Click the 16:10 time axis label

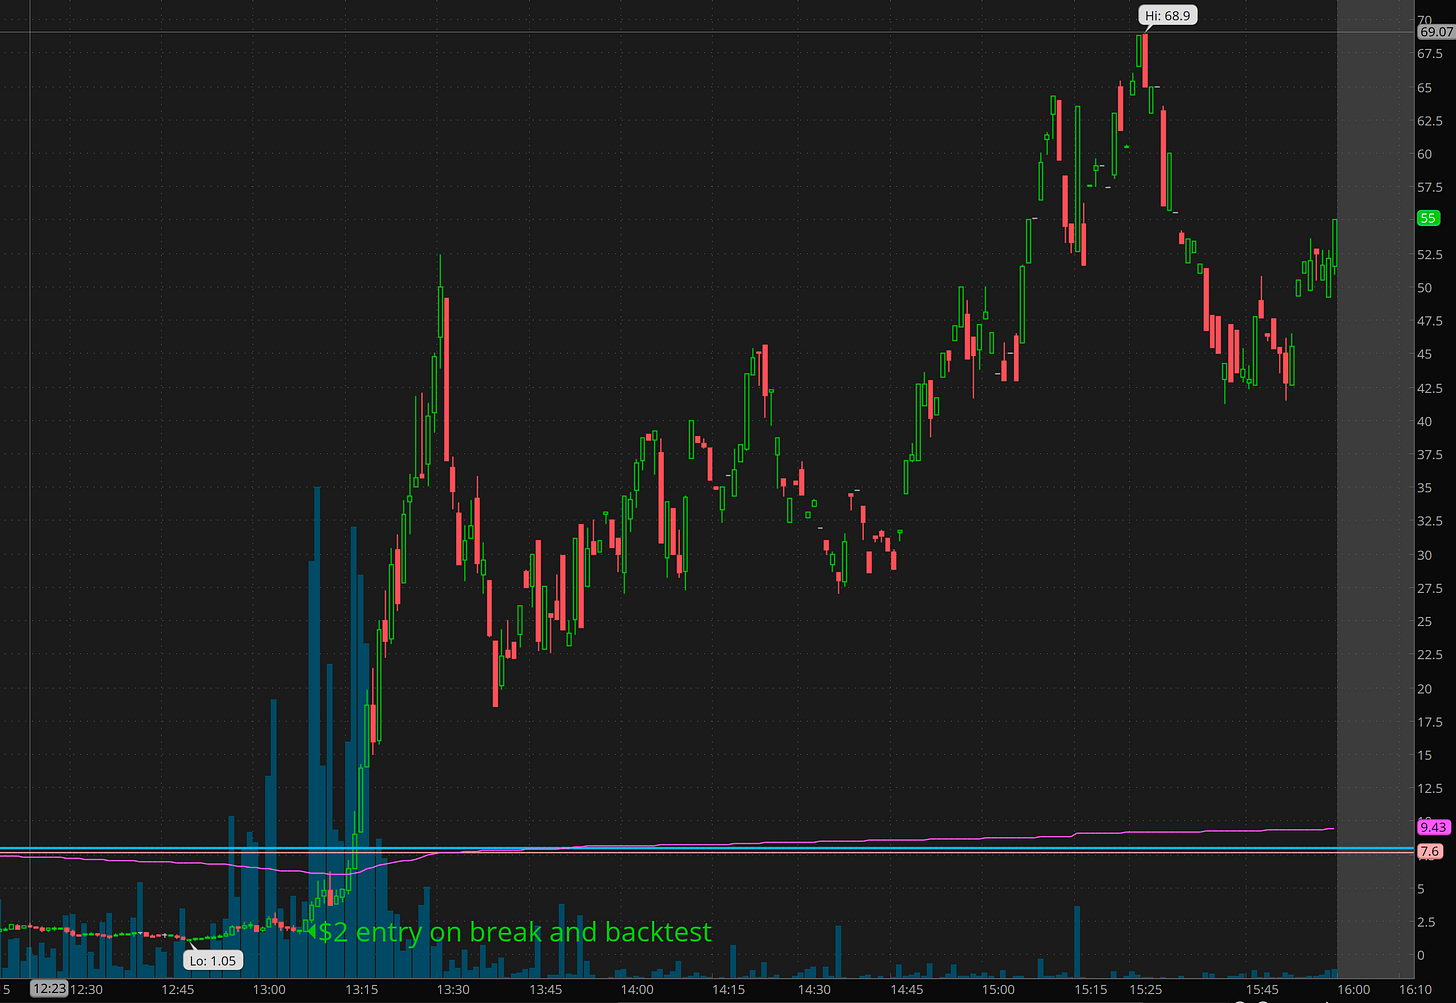[x=1415, y=990]
